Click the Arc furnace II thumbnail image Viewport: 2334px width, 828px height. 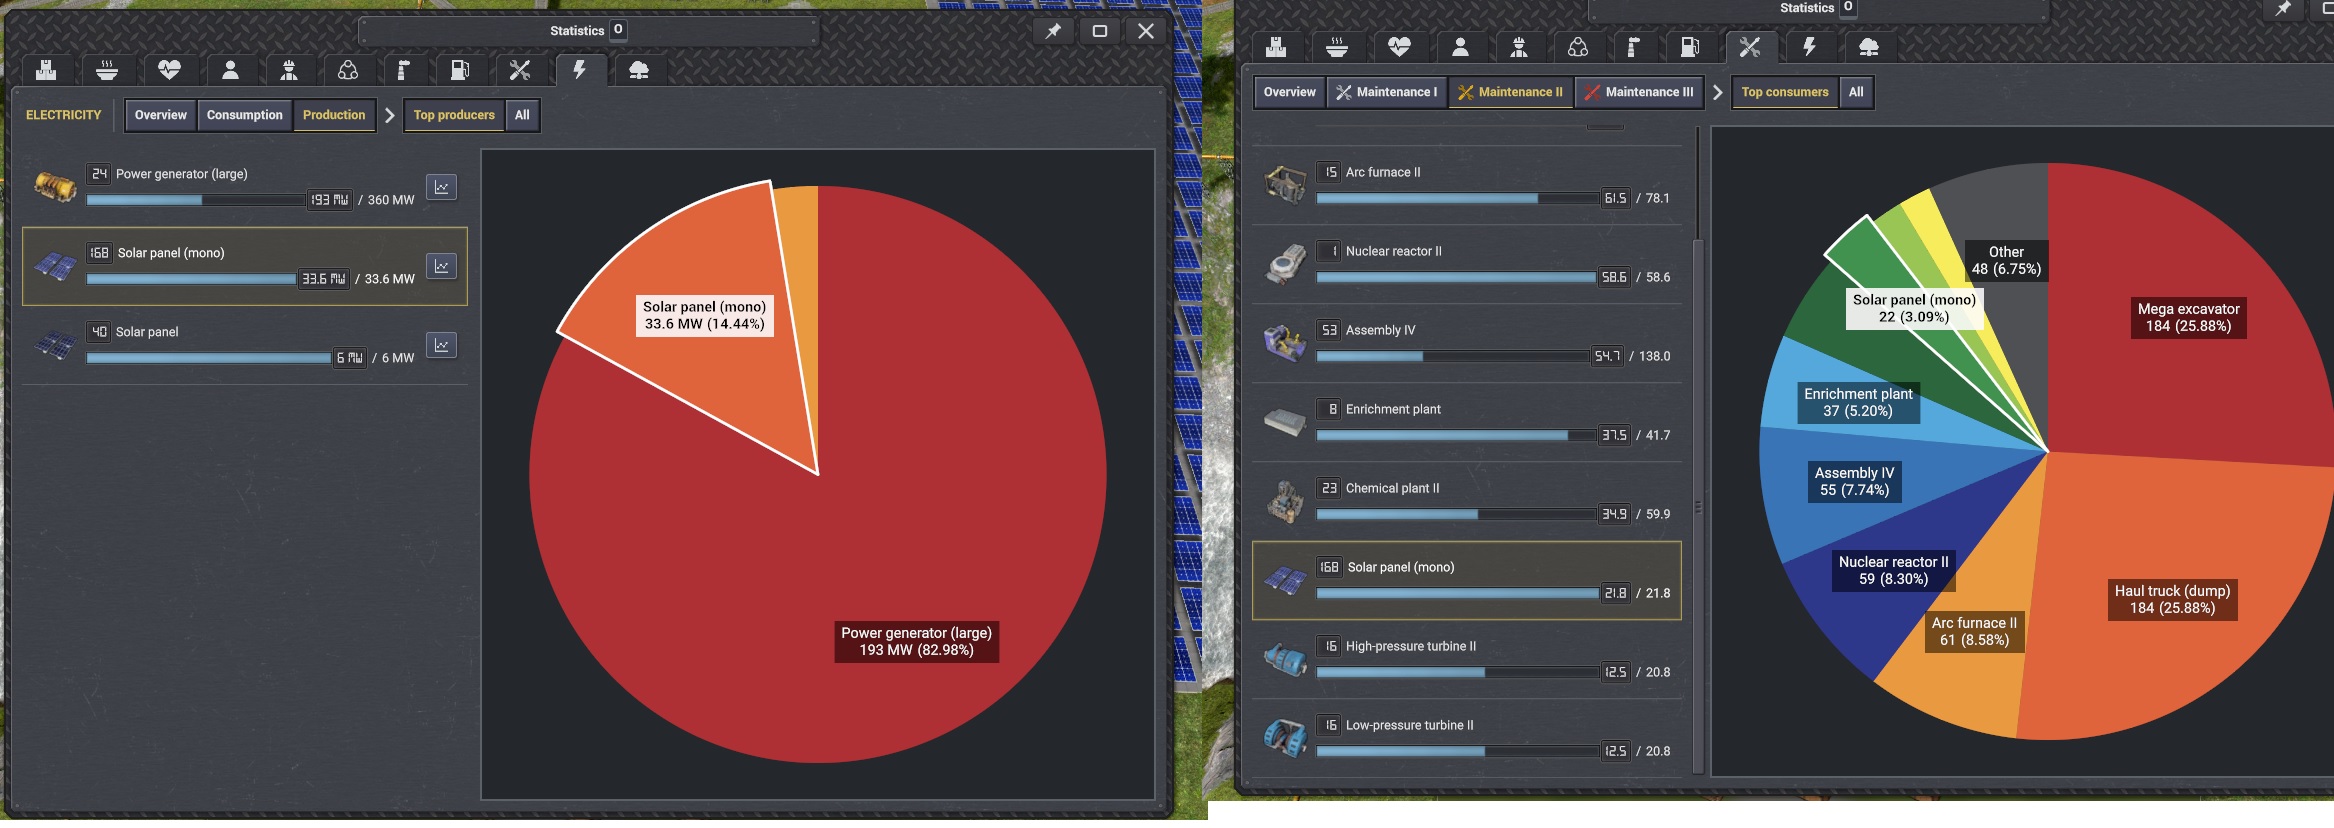(x=1285, y=185)
